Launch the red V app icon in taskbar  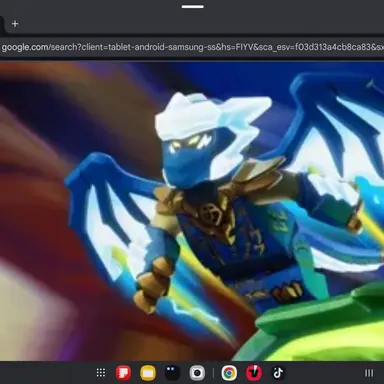(x=254, y=373)
